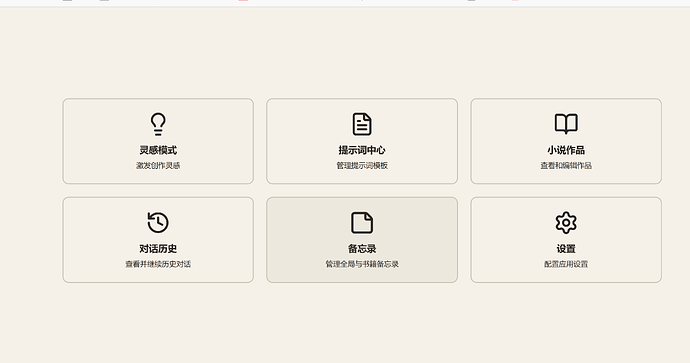Open the 提示词中心 card title

coord(362,150)
